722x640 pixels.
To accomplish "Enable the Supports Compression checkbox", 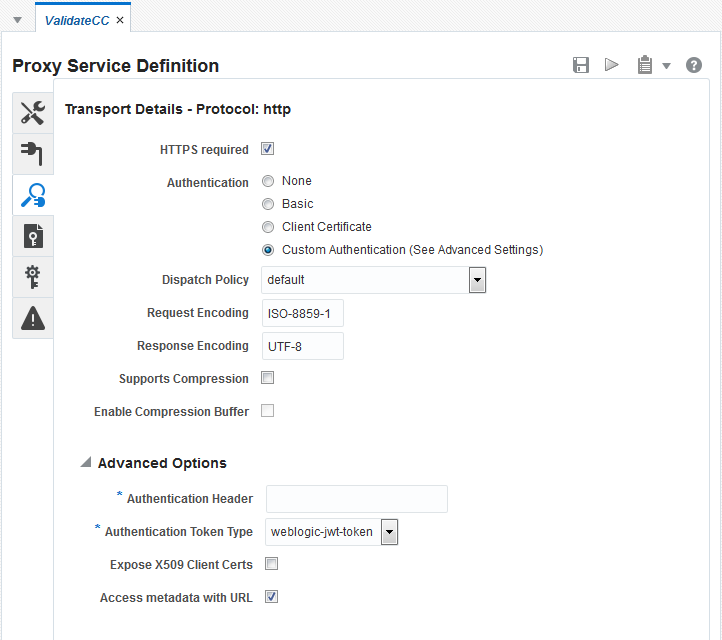I will [268, 379].
